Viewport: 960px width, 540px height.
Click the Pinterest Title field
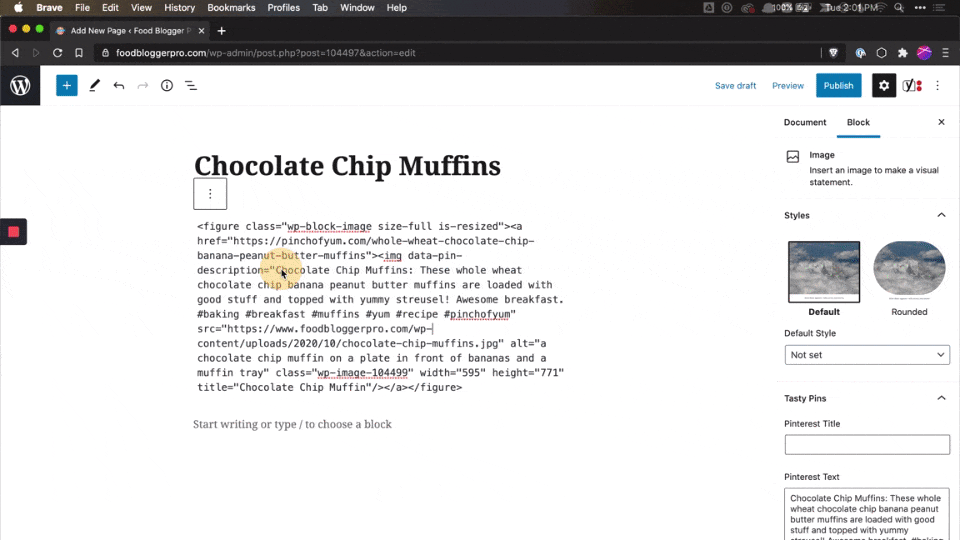pyautogui.click(x=867, y=444)
